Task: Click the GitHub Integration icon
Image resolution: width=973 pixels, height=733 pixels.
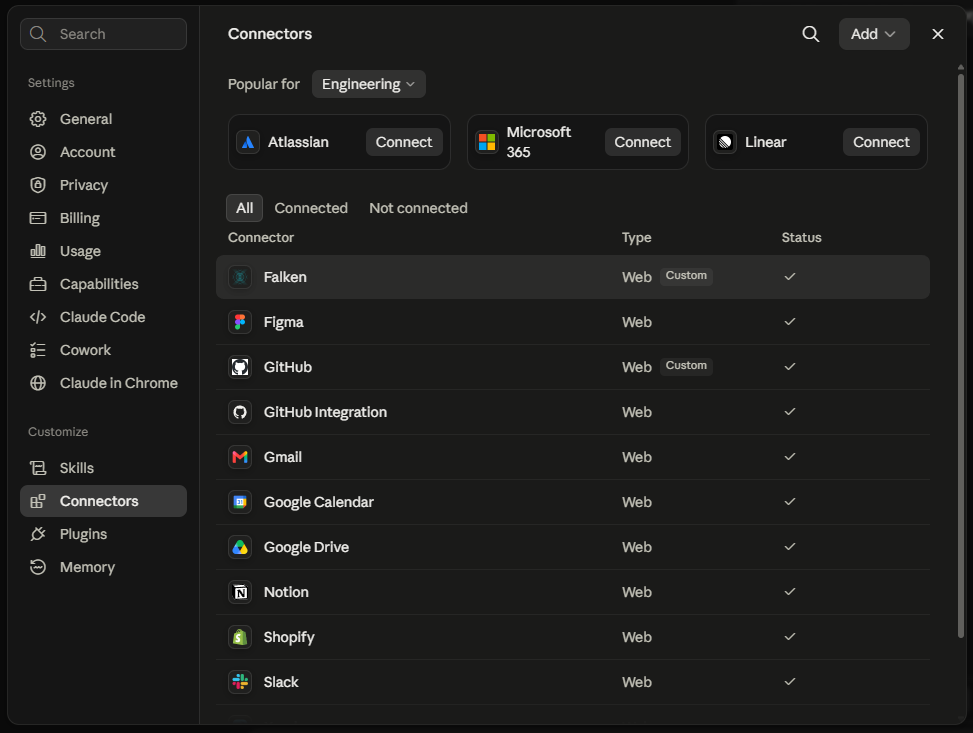Action: click(x=240, y=412)
